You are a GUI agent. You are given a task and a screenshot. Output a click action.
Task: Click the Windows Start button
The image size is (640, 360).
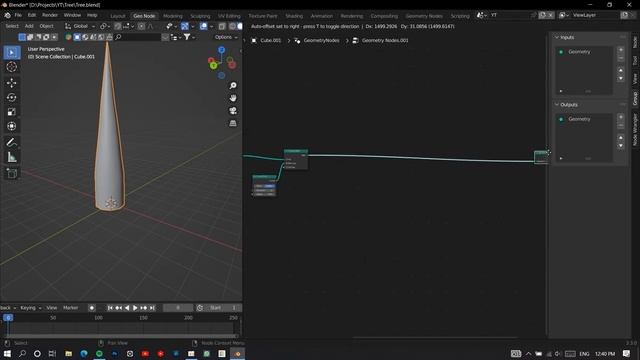7,353
